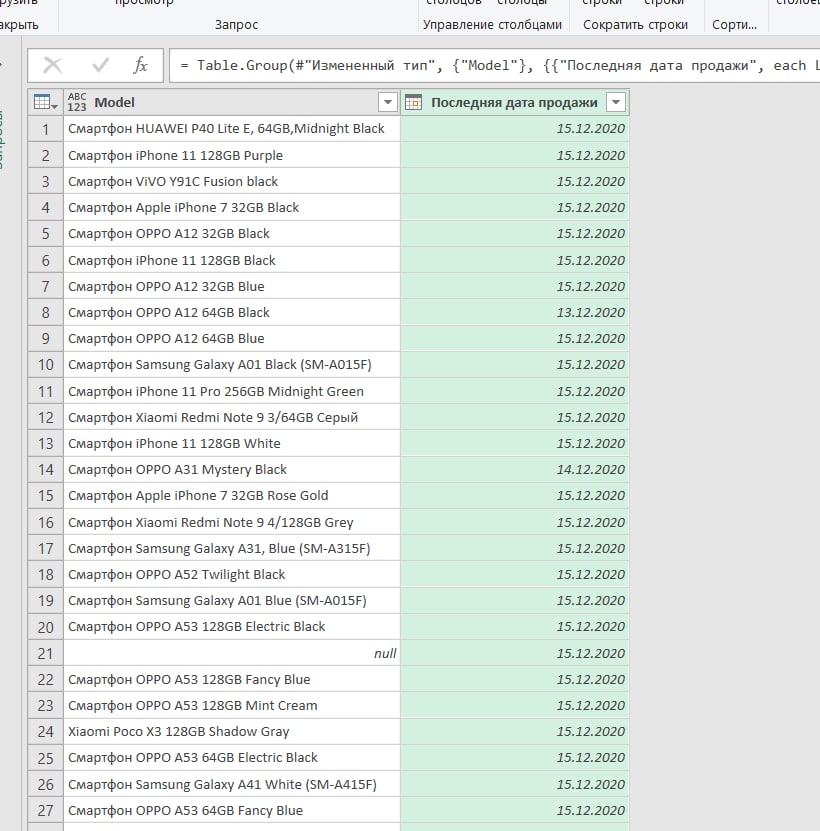Click the Управление столбцами group label
The image size is (820, 831).
492,25
